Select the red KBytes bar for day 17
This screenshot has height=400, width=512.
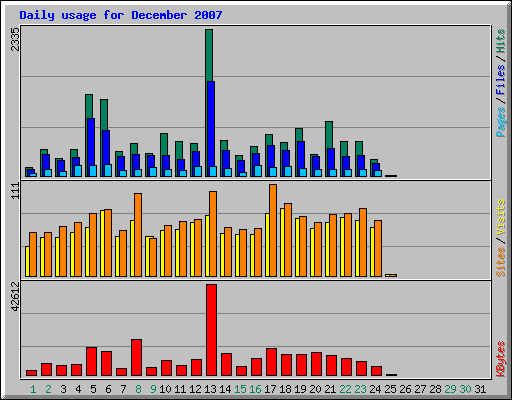[x=271, y=362]
